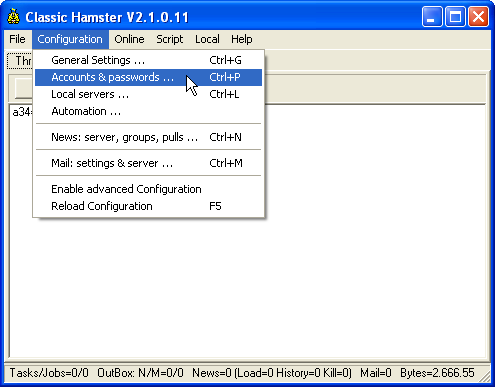Open the Script menu
Image resolution: width=495 pixels, height=387 pixels.
tap(170, 39)
